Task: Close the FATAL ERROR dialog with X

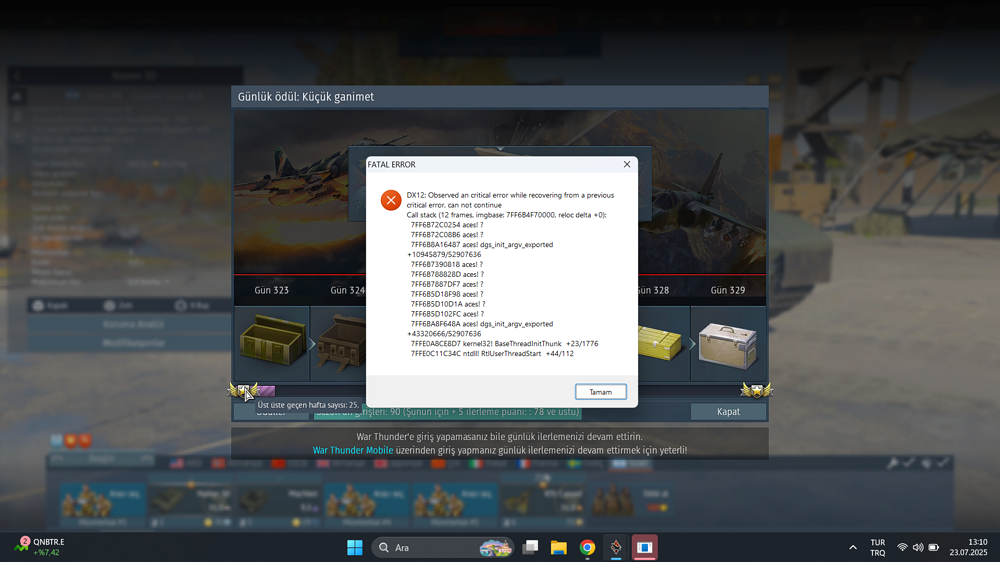Action: pos(627,164)
